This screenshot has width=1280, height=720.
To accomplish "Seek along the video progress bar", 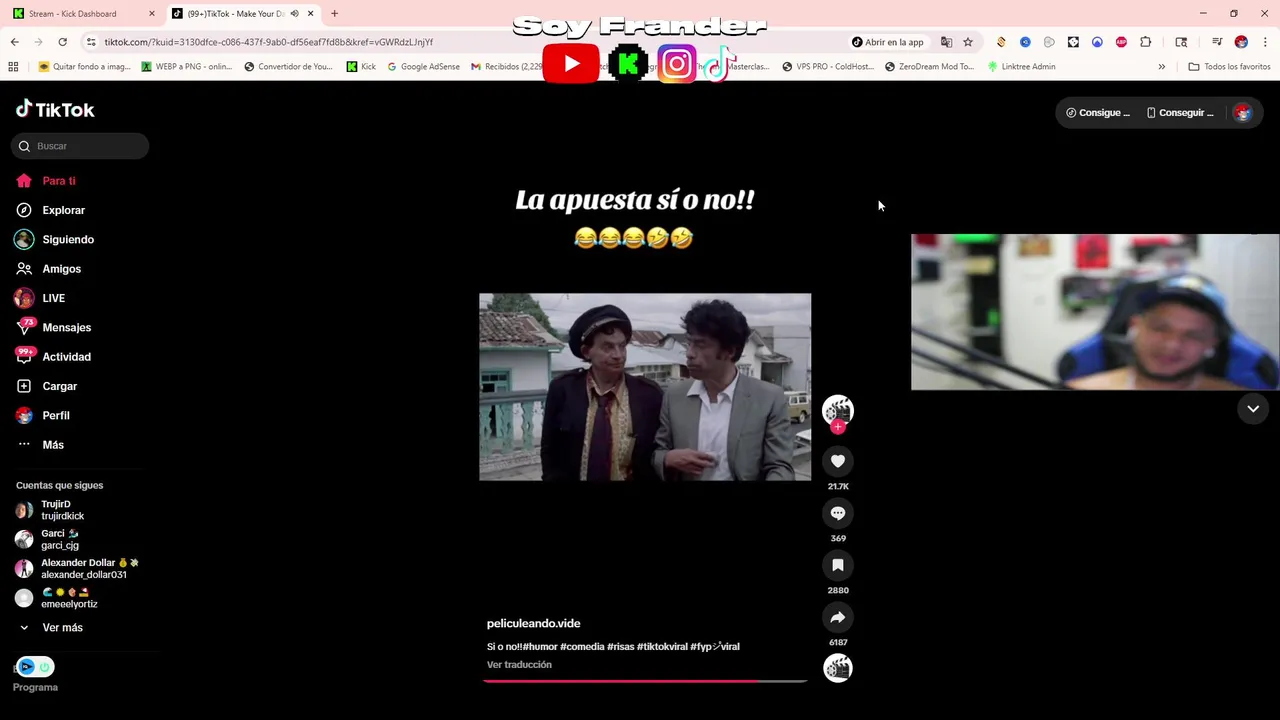I will (645, 681).
